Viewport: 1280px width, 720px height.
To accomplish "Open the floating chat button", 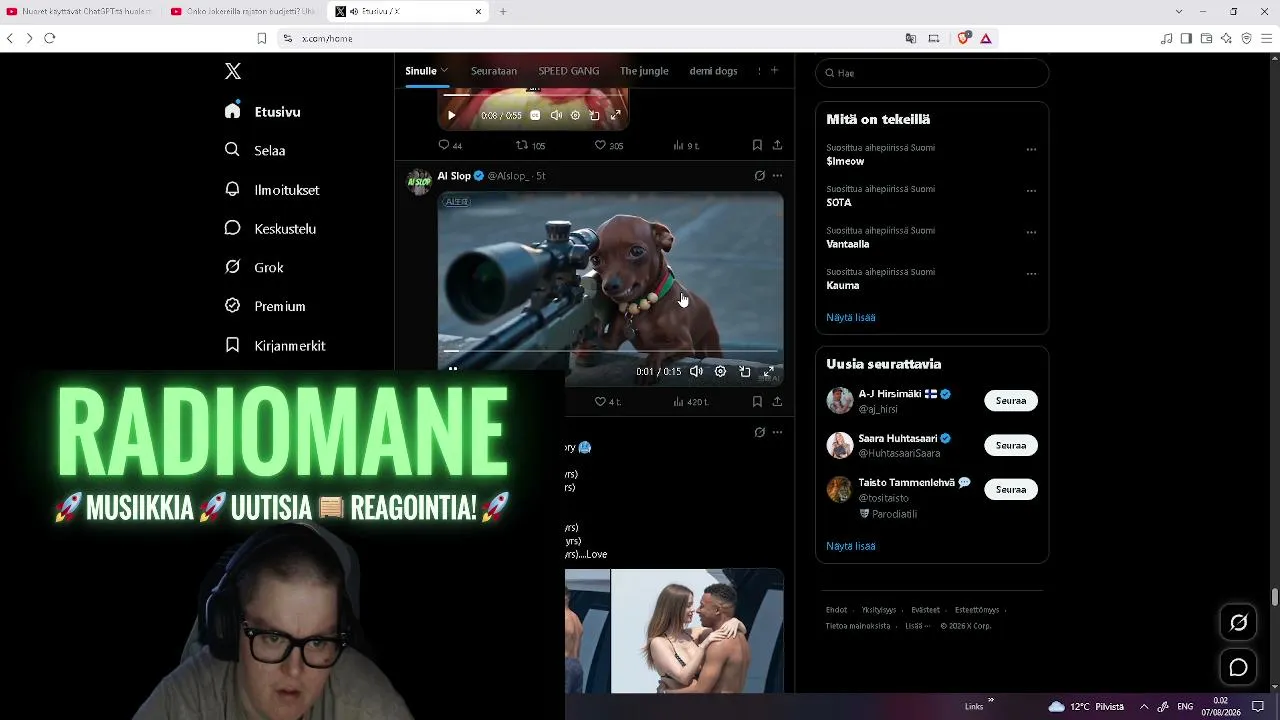I will [1238, 668].
